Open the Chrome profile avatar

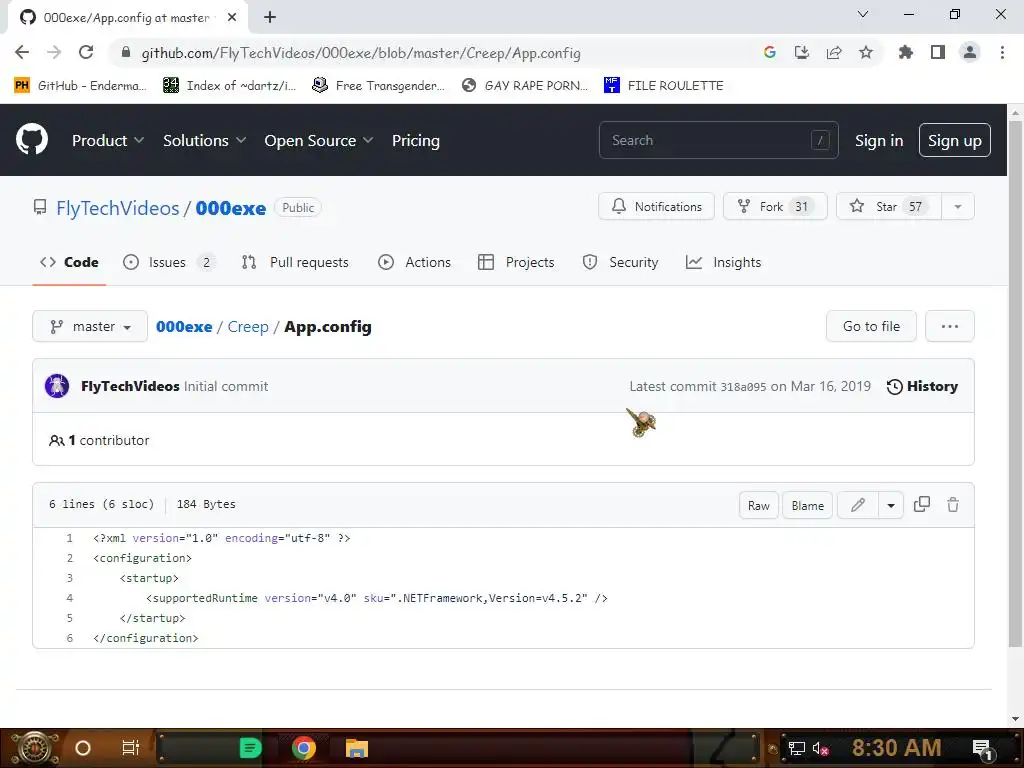point(970,52)
